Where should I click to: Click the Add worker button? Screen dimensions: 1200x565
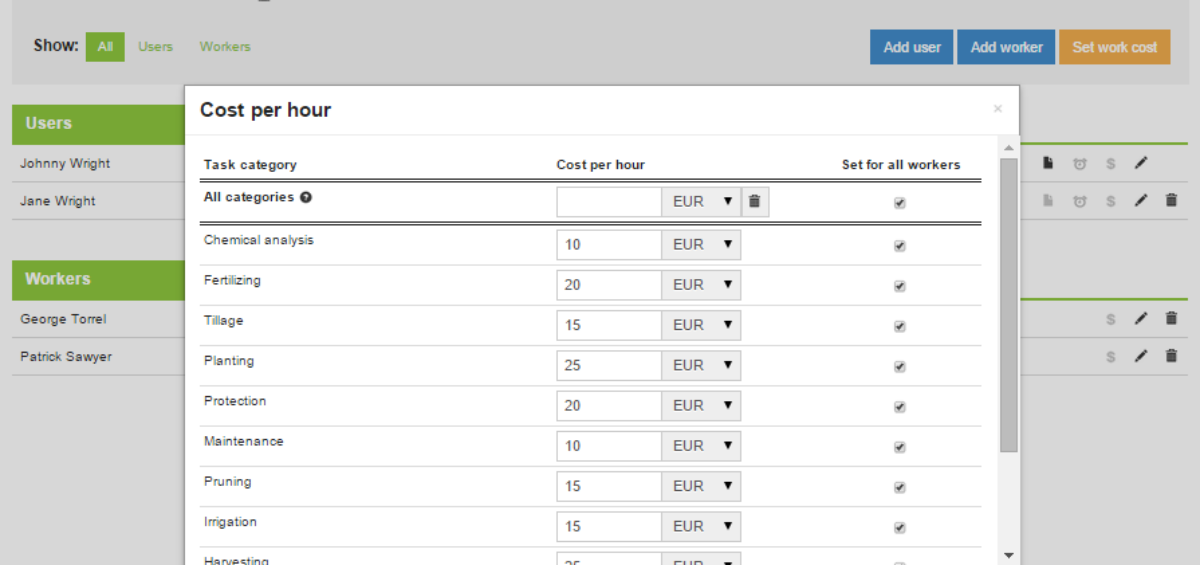[1006, 47]
